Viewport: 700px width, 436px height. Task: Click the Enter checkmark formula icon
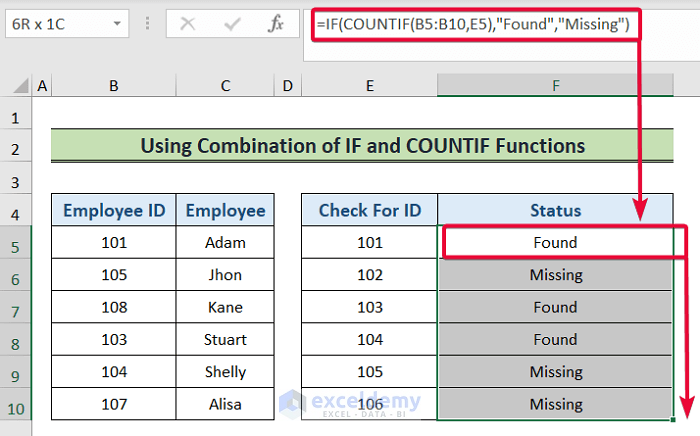(232, 24)
